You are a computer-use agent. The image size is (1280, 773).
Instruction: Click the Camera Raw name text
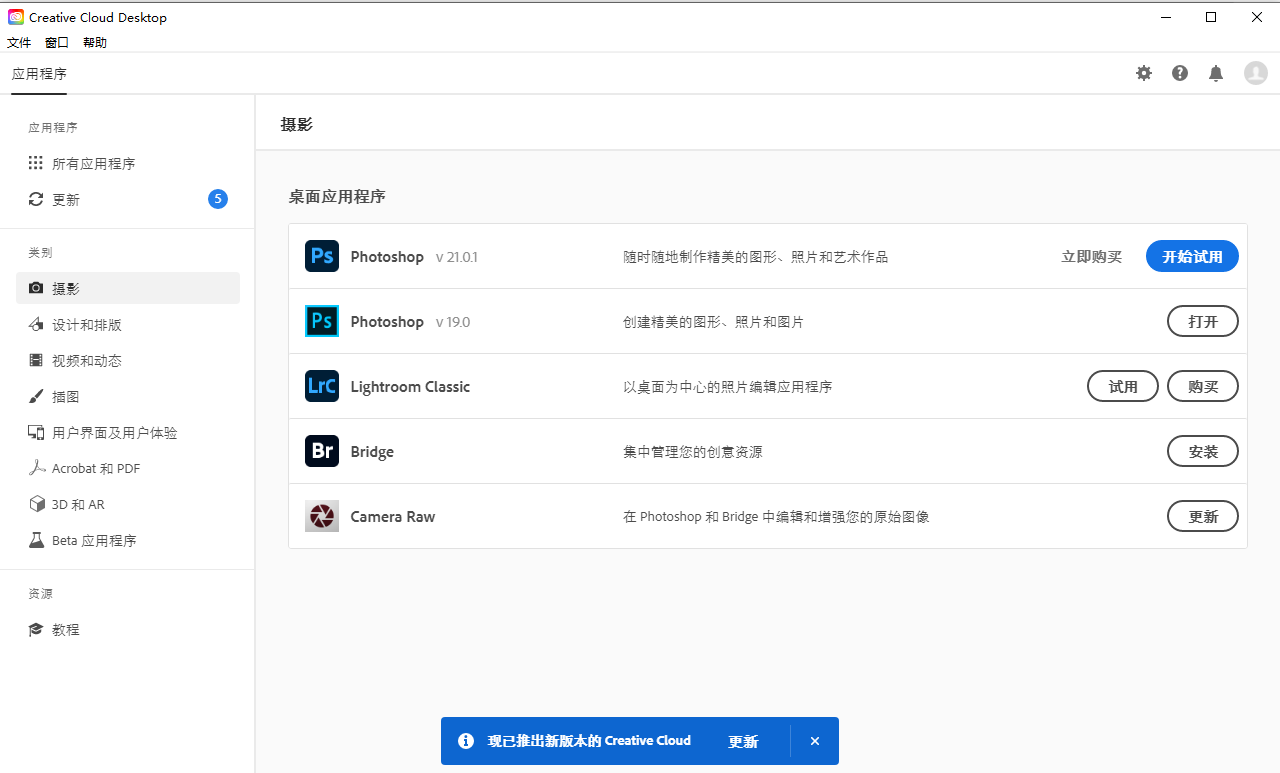393,517
